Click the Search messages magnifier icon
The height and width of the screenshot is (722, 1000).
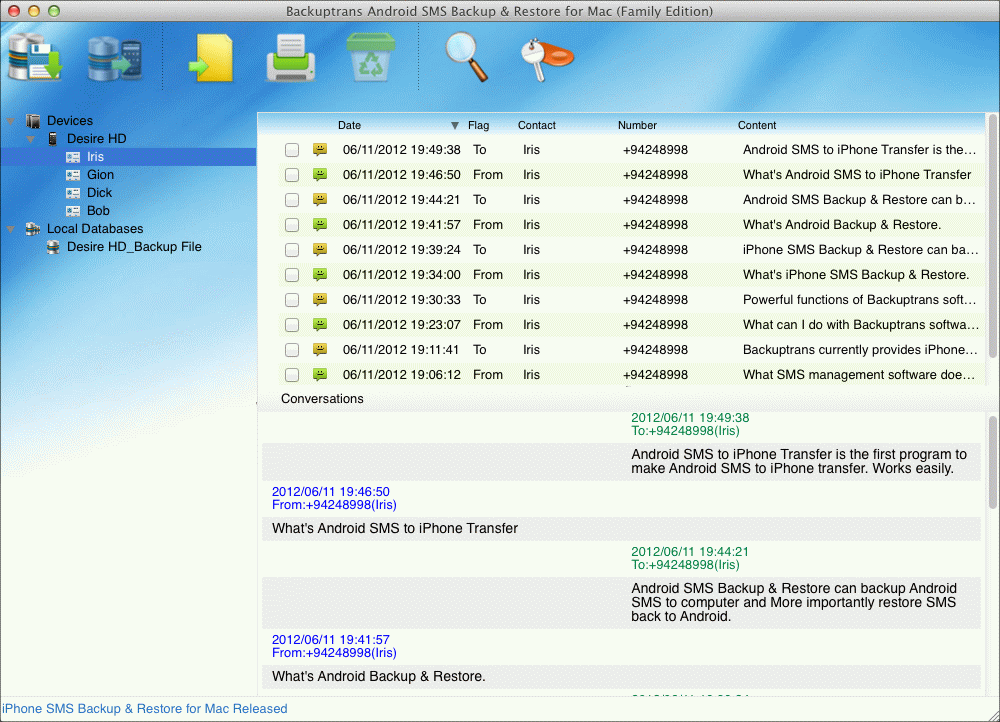[464, 57]
